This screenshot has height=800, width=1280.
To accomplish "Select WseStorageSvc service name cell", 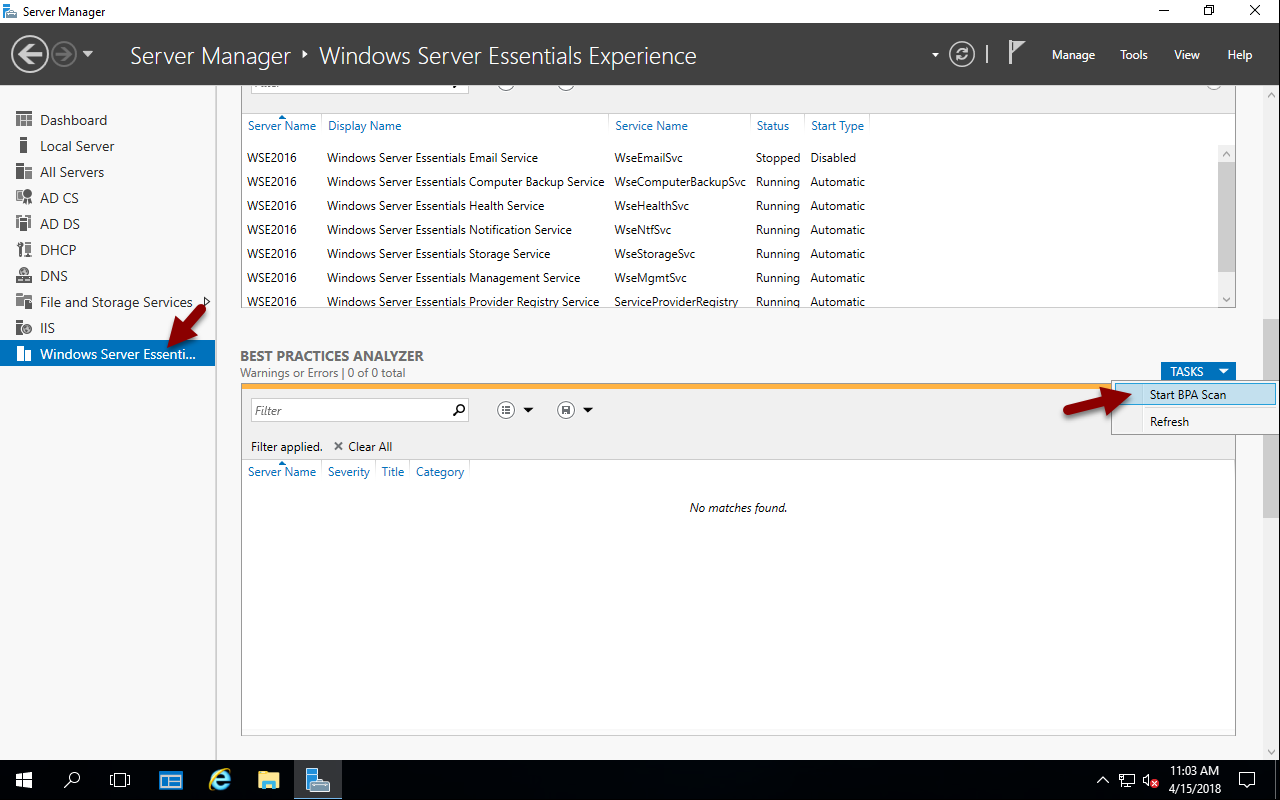I will 655,254.
